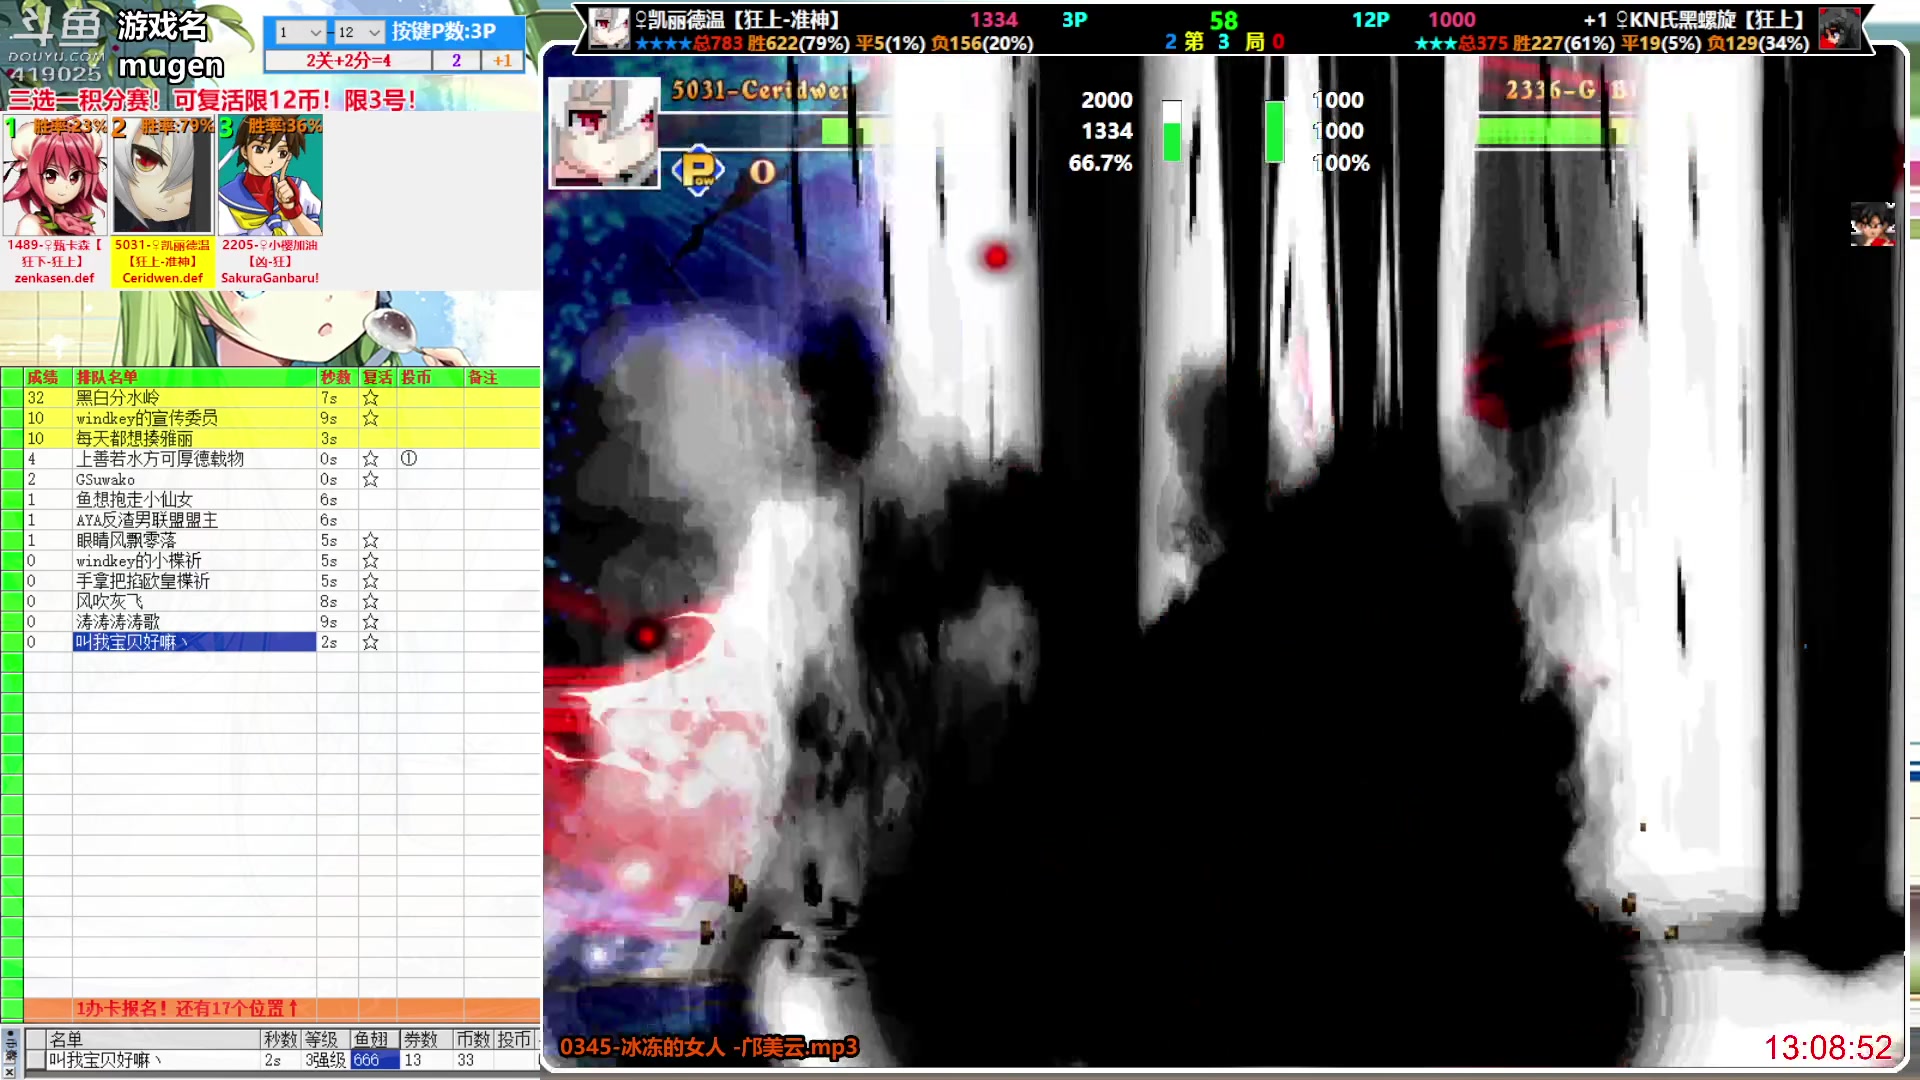Open the dropdown showing value 1
1920x1080 pixels.
(x=300, y=32)
